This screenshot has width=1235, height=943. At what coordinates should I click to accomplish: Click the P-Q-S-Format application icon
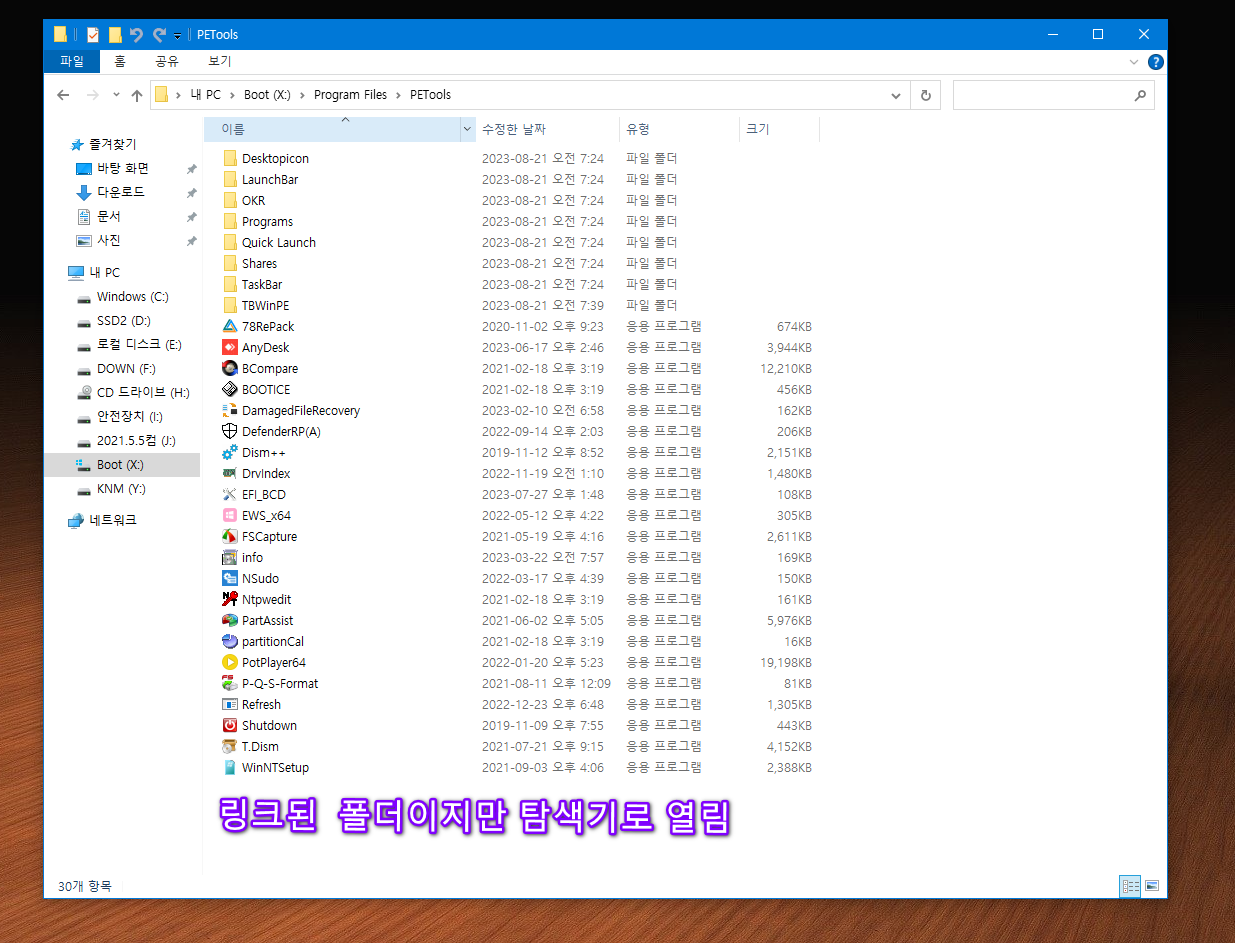pos(230,683)
